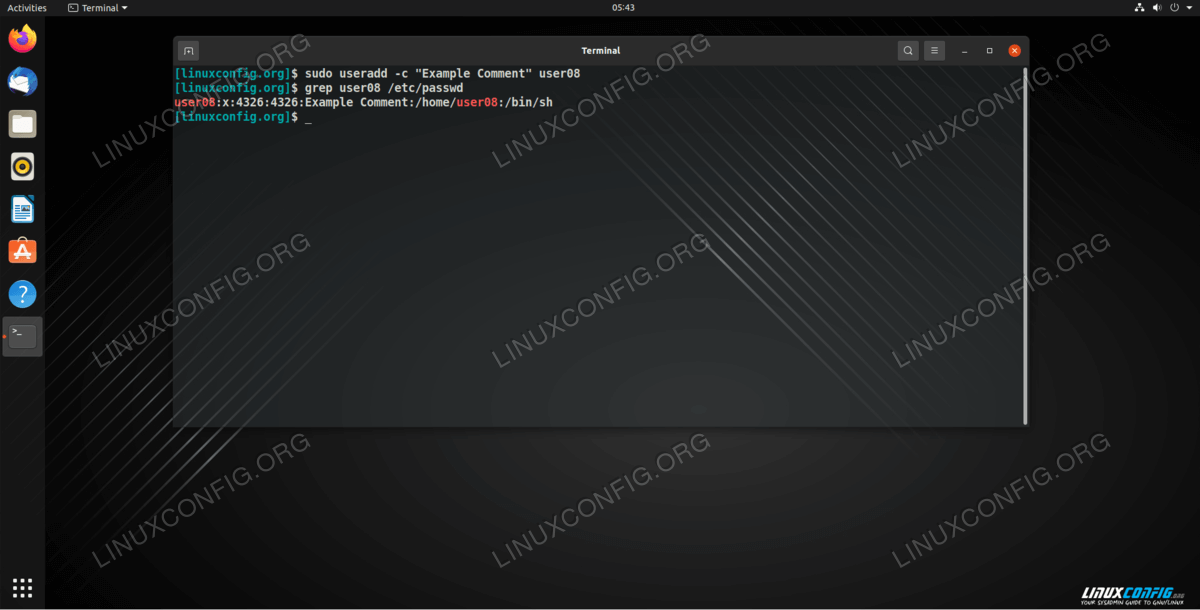
Task: Open the Help icon in the dock
Action: coord(22,294)
